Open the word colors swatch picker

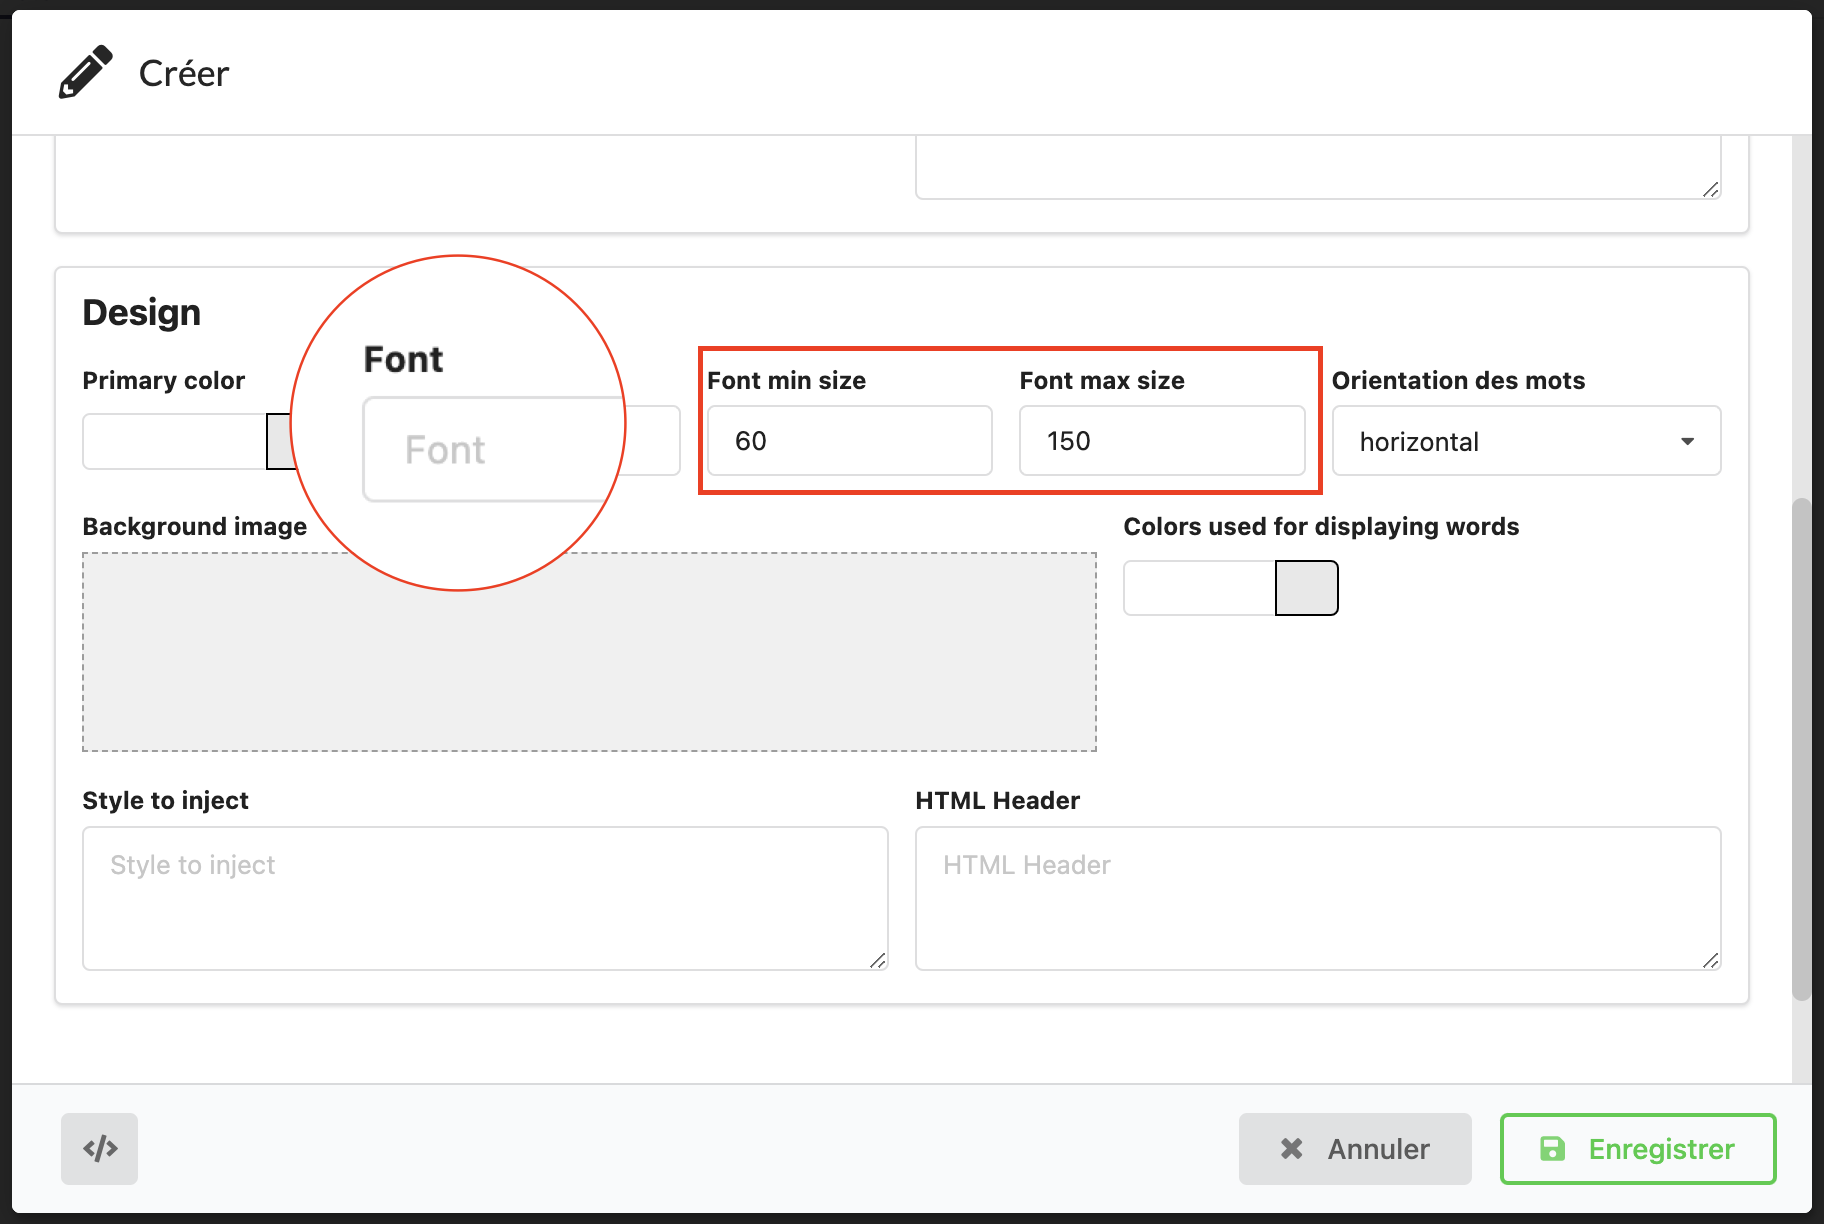1306,588
